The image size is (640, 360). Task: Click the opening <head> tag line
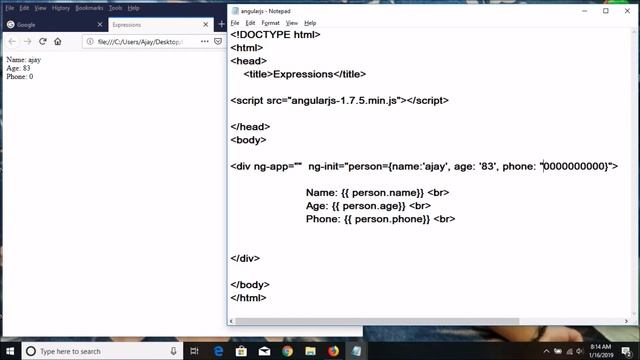click(248, 61)
